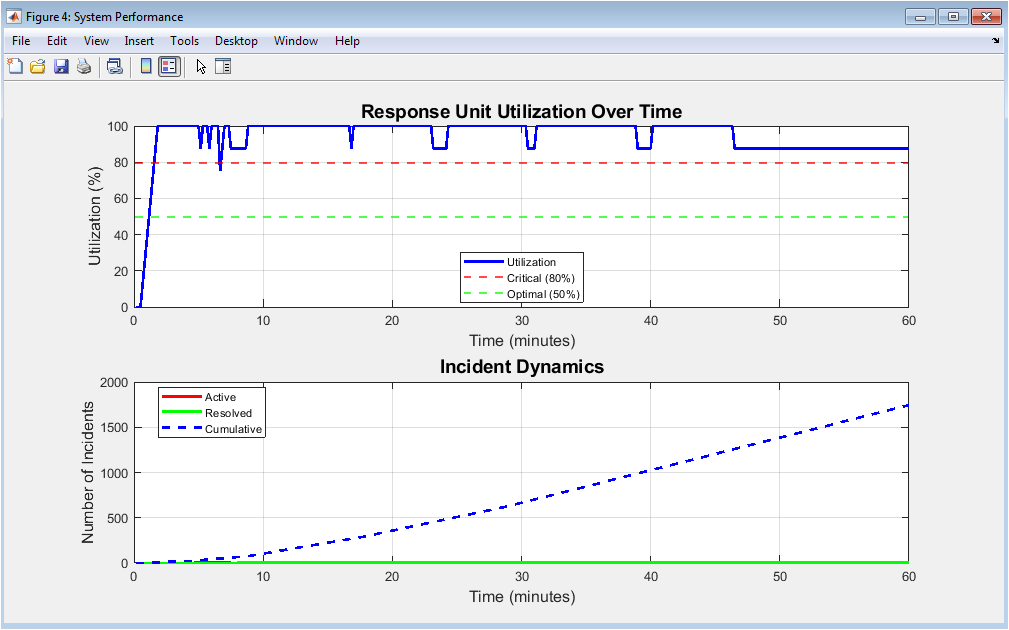
Task: Open the Property Inspector icon
Action: 223,67
